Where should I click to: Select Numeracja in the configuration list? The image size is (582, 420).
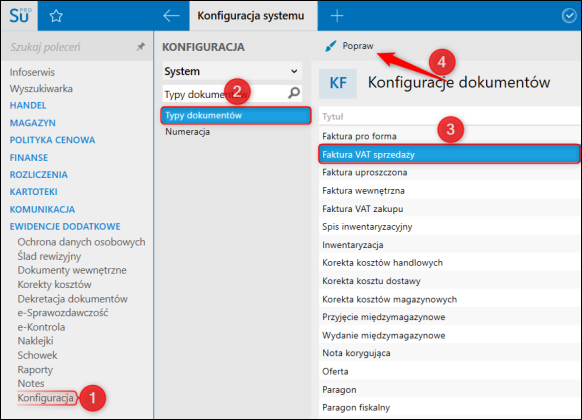coord(187,132)
